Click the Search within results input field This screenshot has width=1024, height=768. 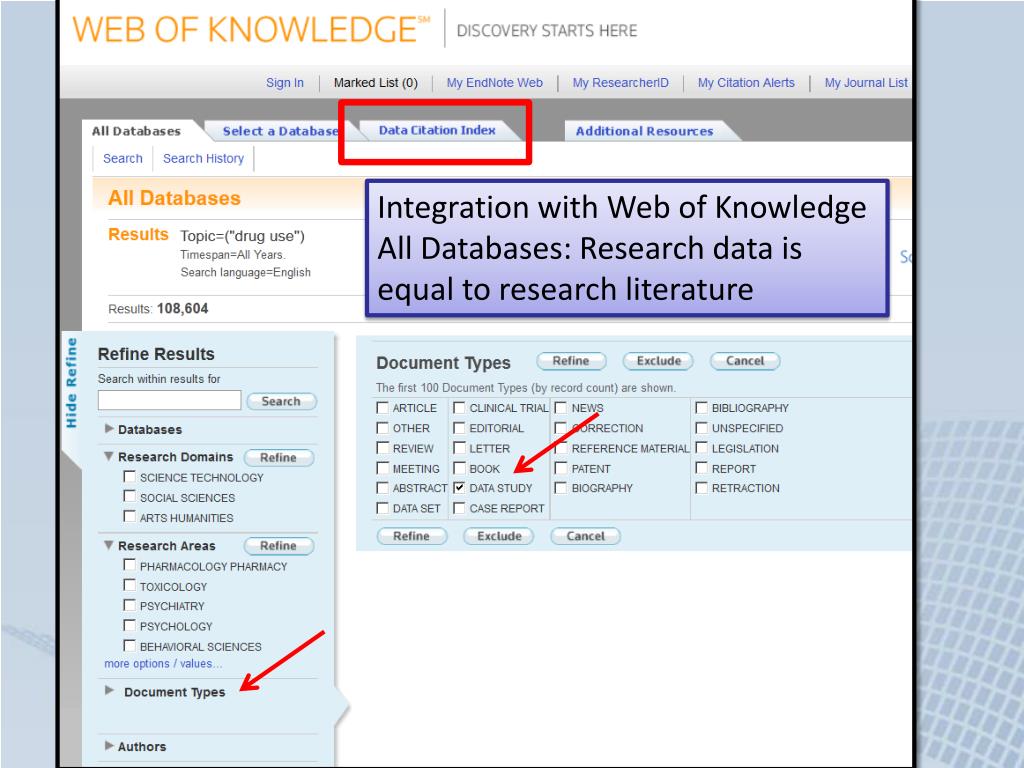(169, 400)
